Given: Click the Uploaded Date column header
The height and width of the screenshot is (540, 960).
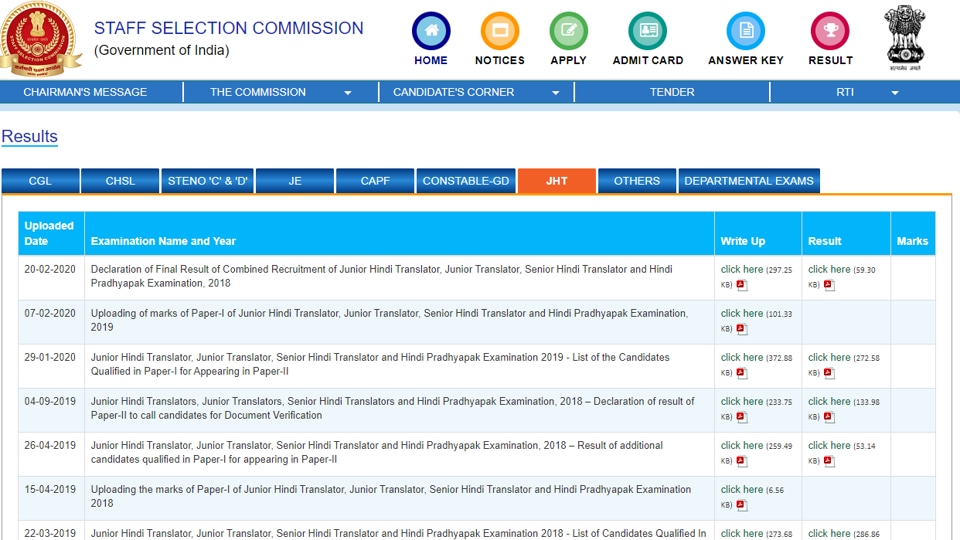Looking at the screenshot, I should 49,233.
